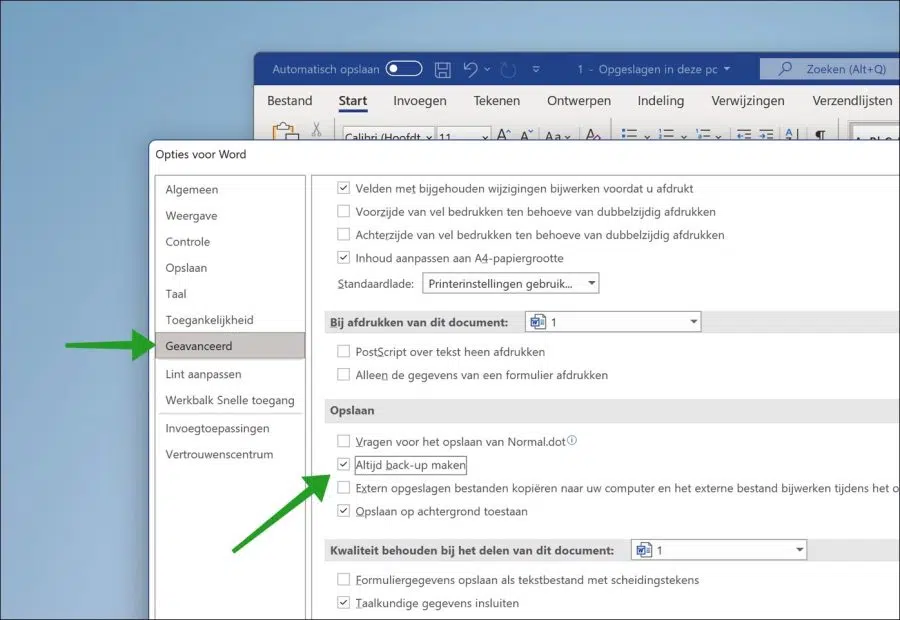Switch to the Verwijzingen ribbon tab
Screen dimensions: 900x620
tap(748, 100)
